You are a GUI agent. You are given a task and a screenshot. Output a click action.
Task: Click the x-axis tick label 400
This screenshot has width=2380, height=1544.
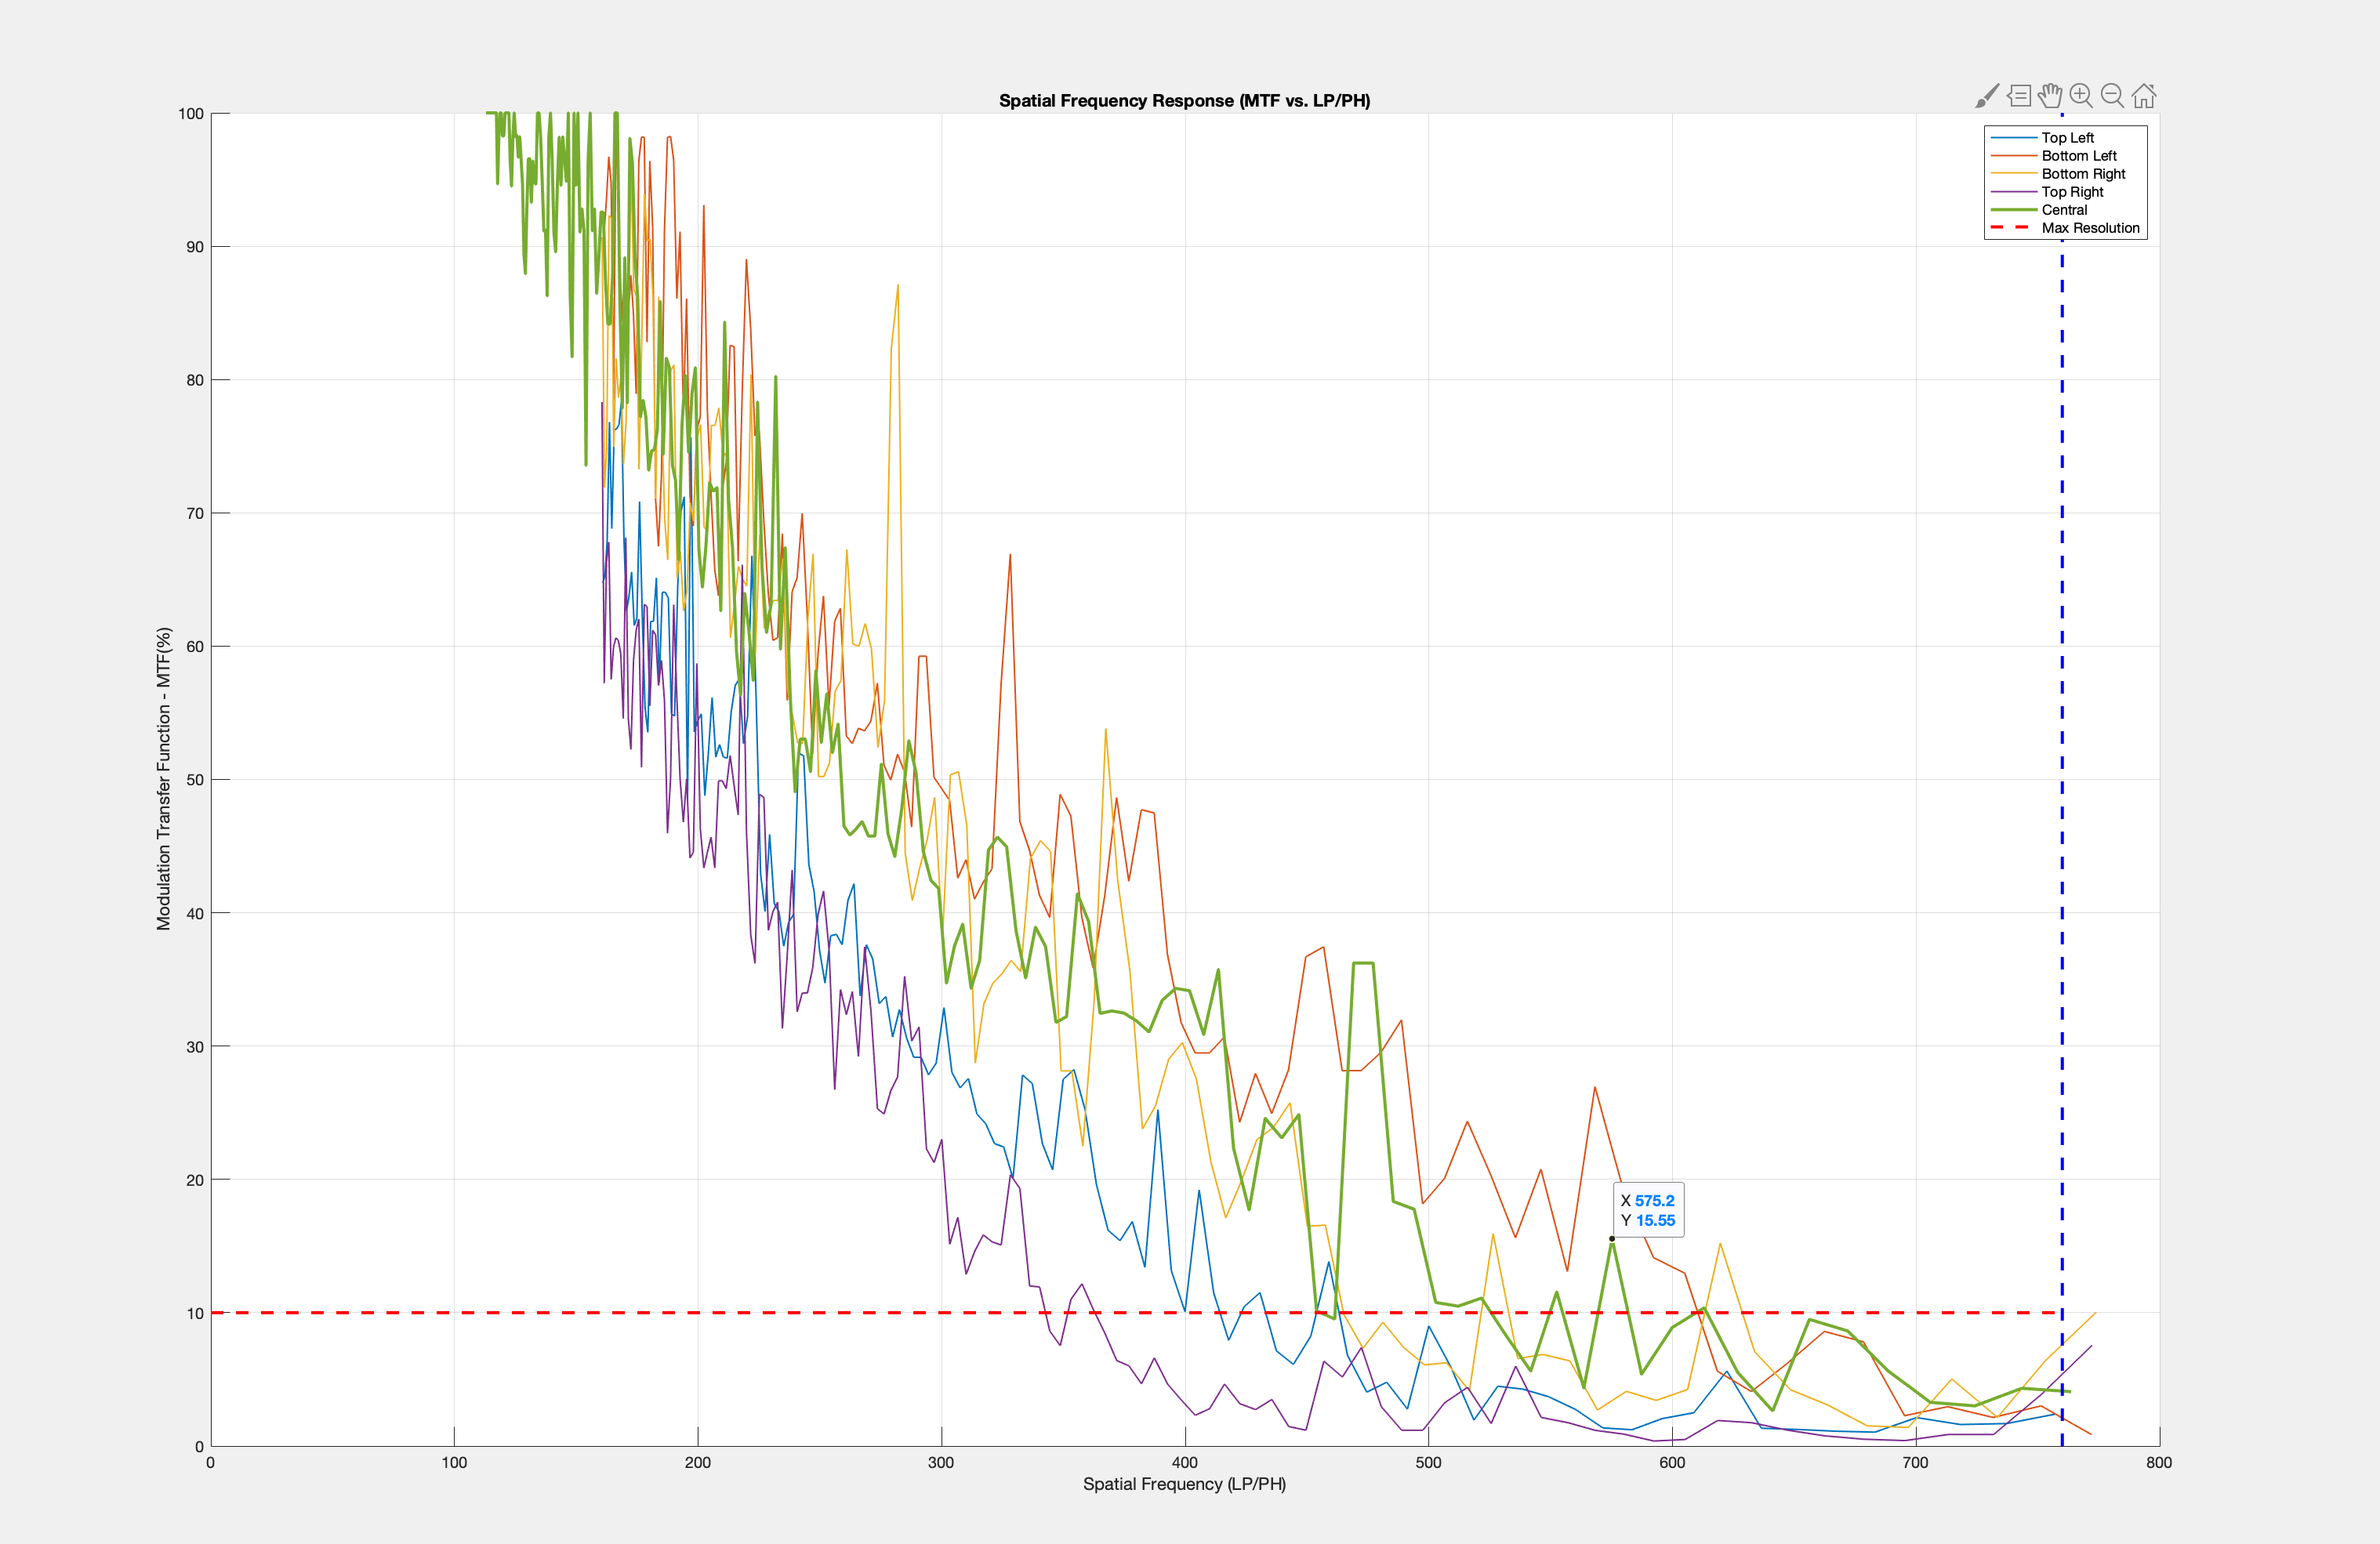coord(1184,1462)
